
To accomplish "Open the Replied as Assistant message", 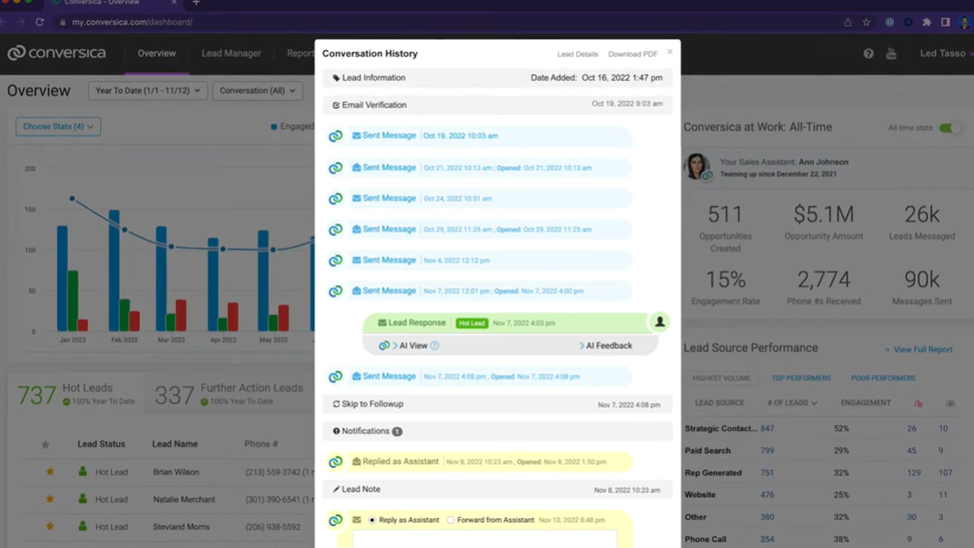I will (x=491, y=462).
